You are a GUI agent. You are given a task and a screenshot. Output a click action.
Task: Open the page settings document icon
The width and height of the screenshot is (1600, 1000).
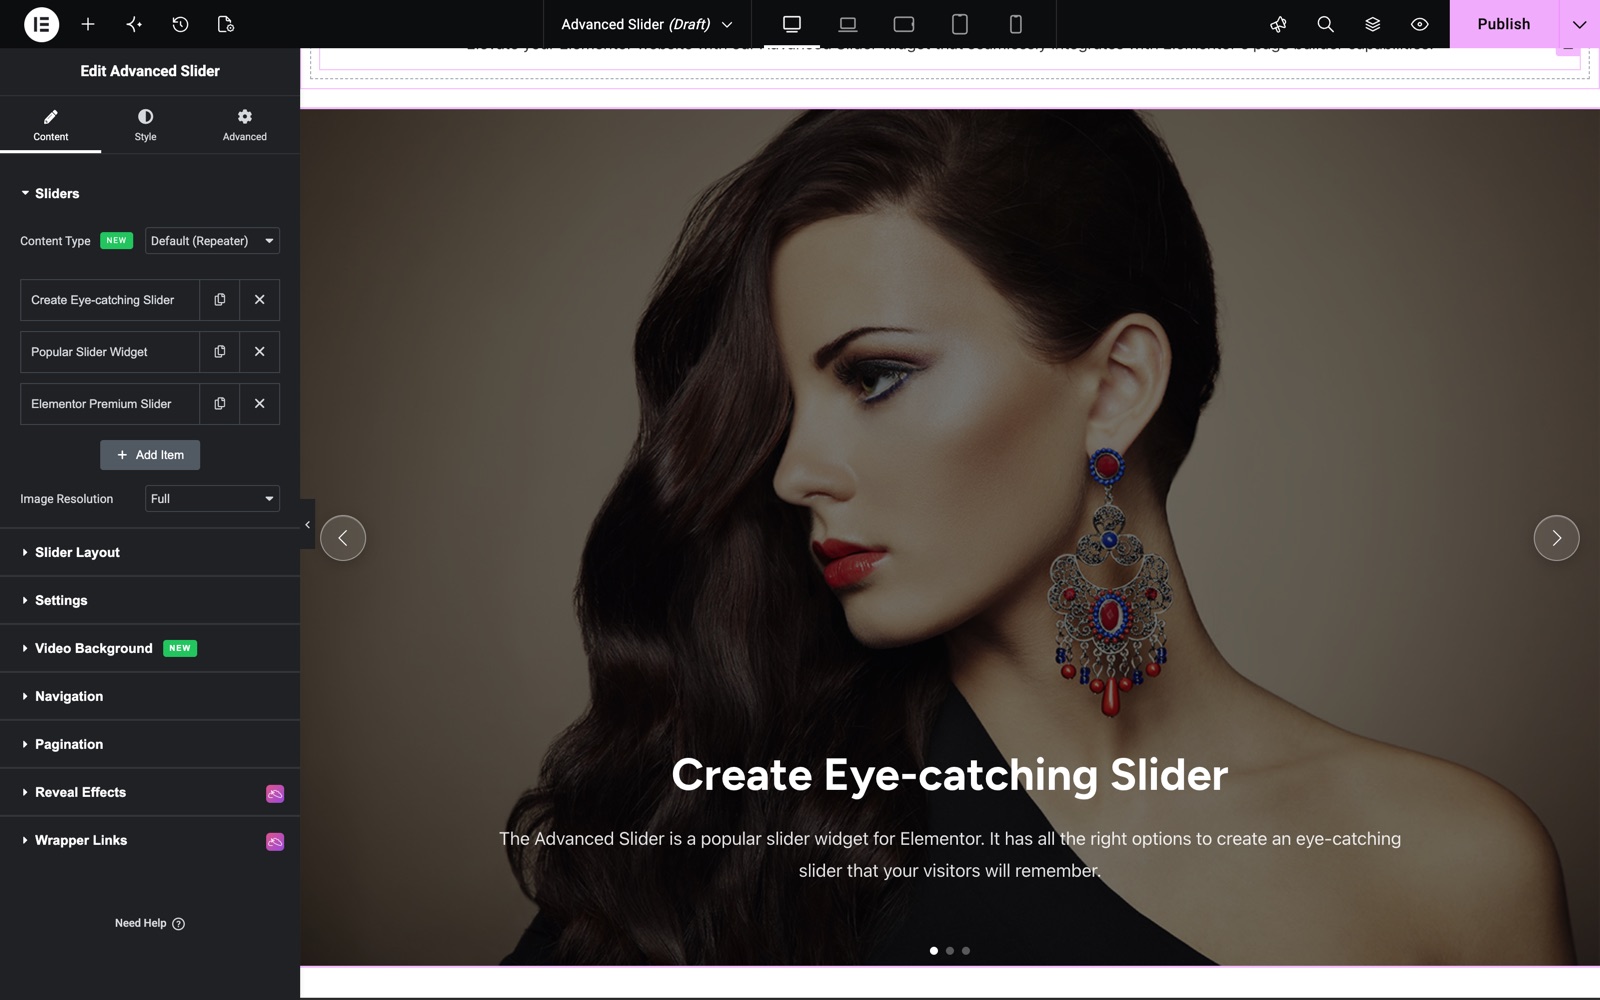[x=226, y=24]
